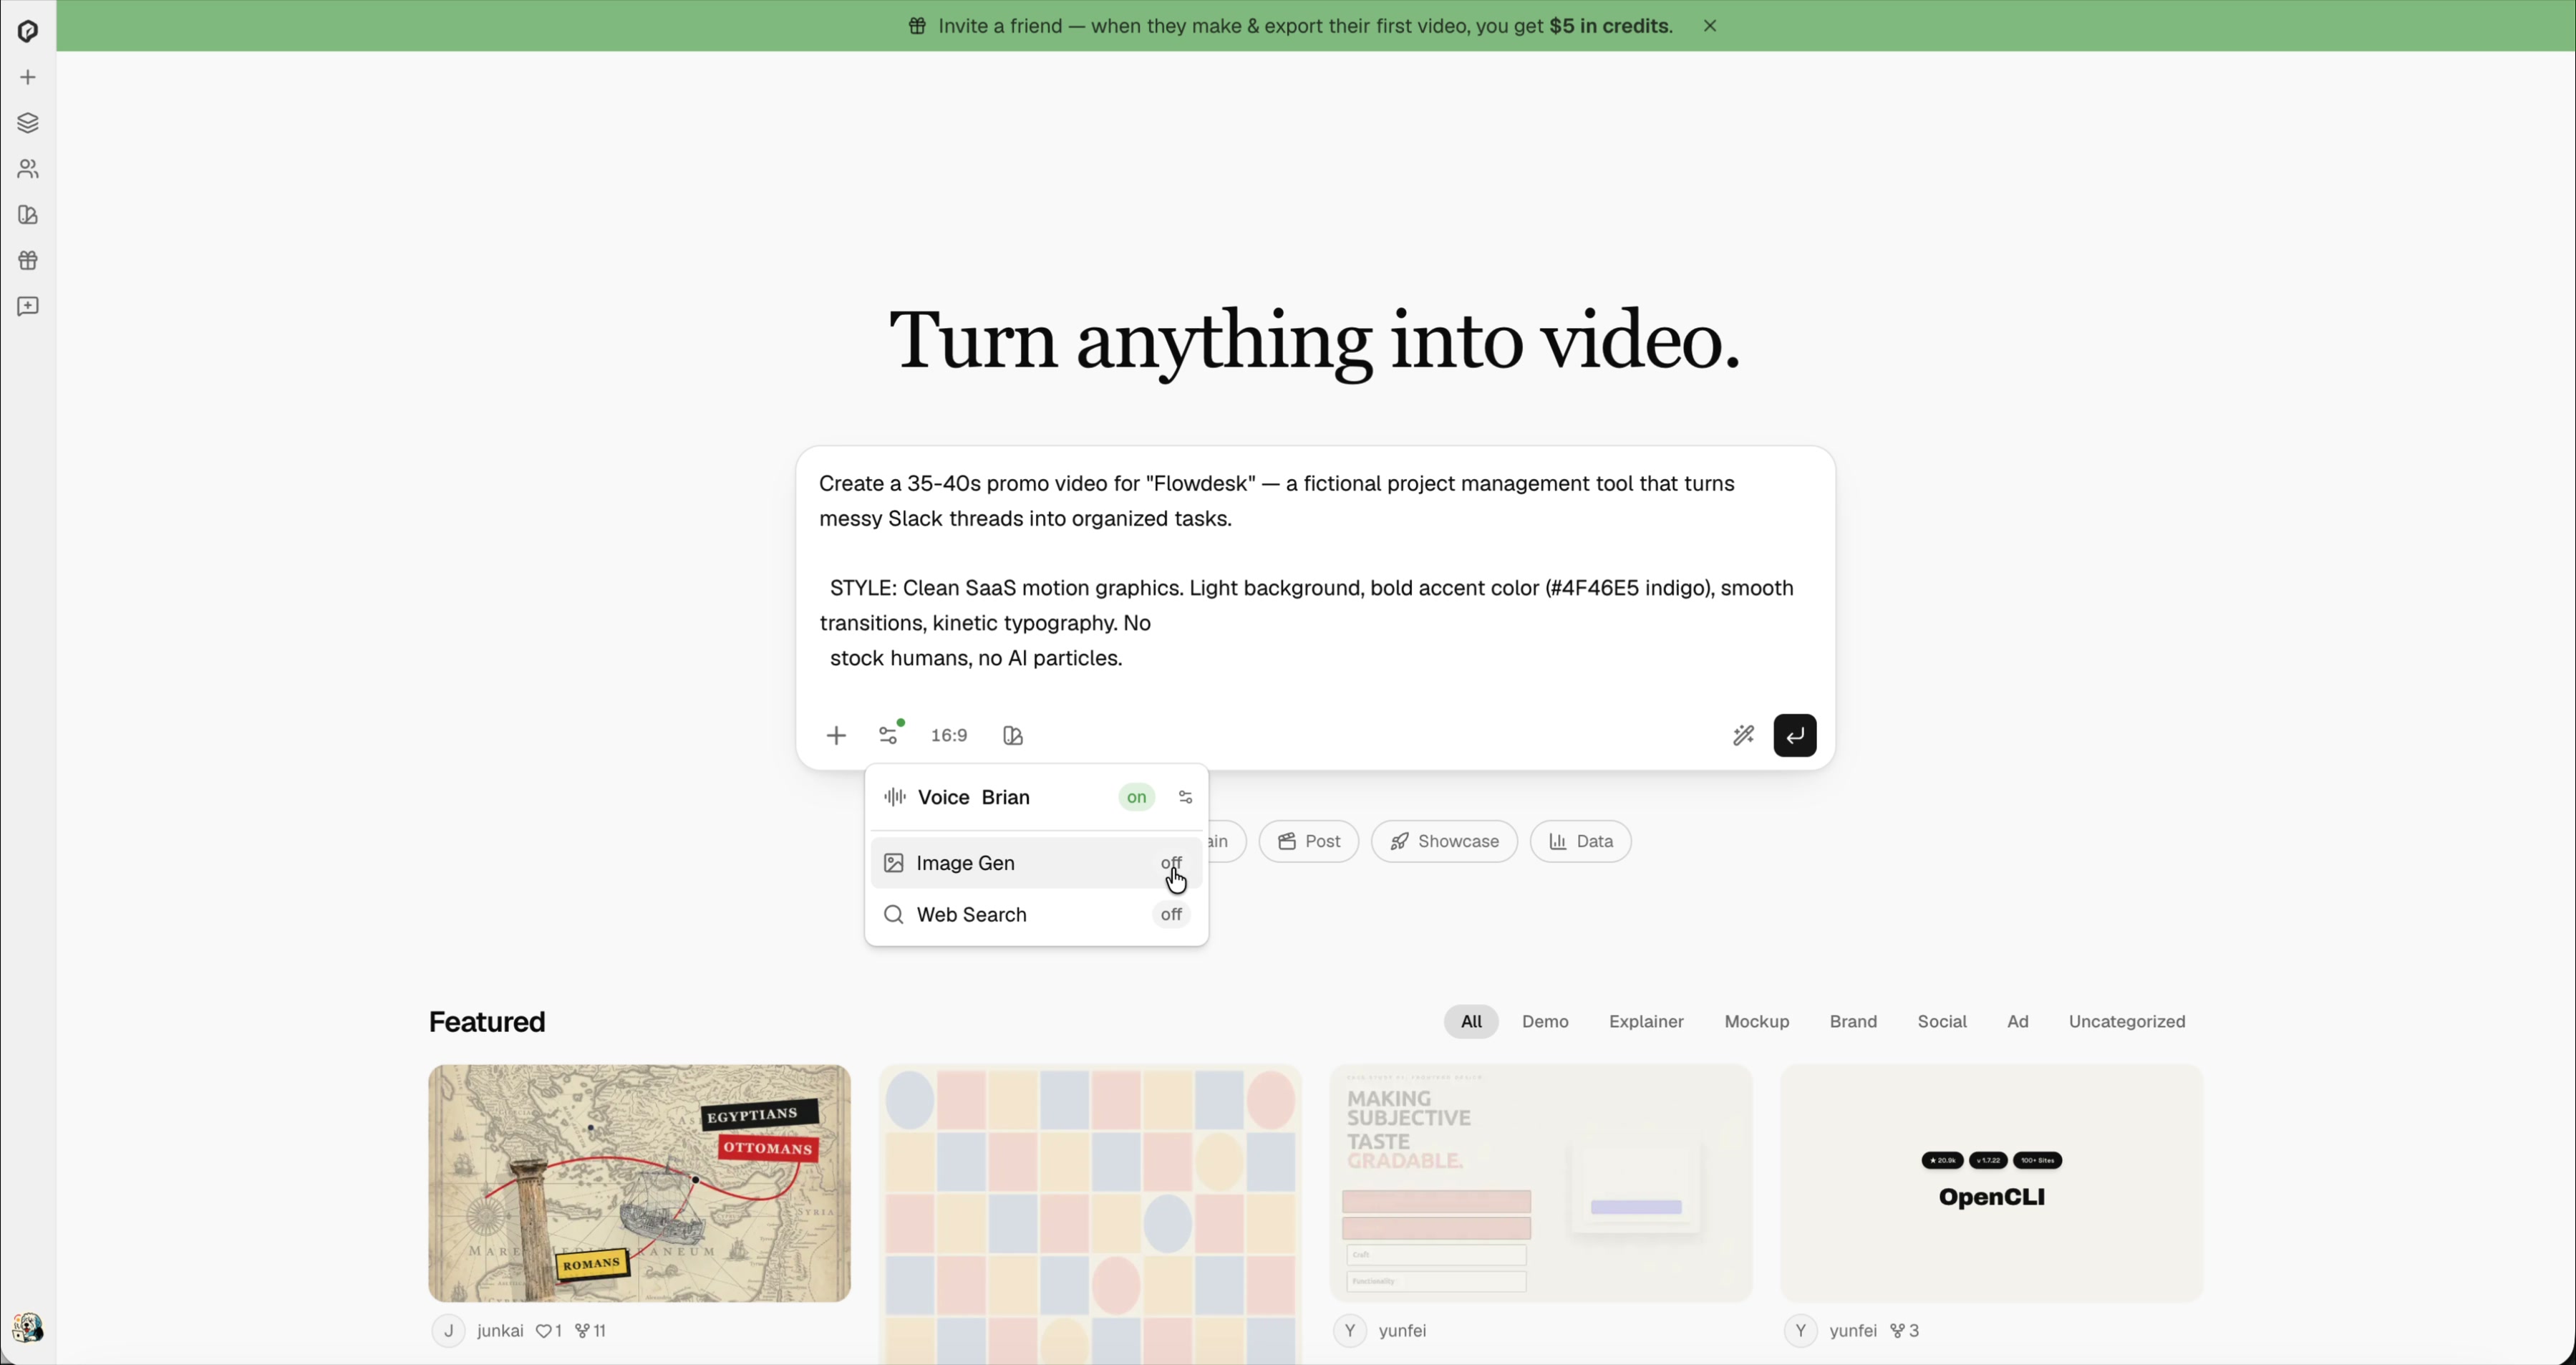Click the '$5 in credits' banner text
Image resolution: width=2576 pixels, height=1365 pixels.
[1610, 27]
